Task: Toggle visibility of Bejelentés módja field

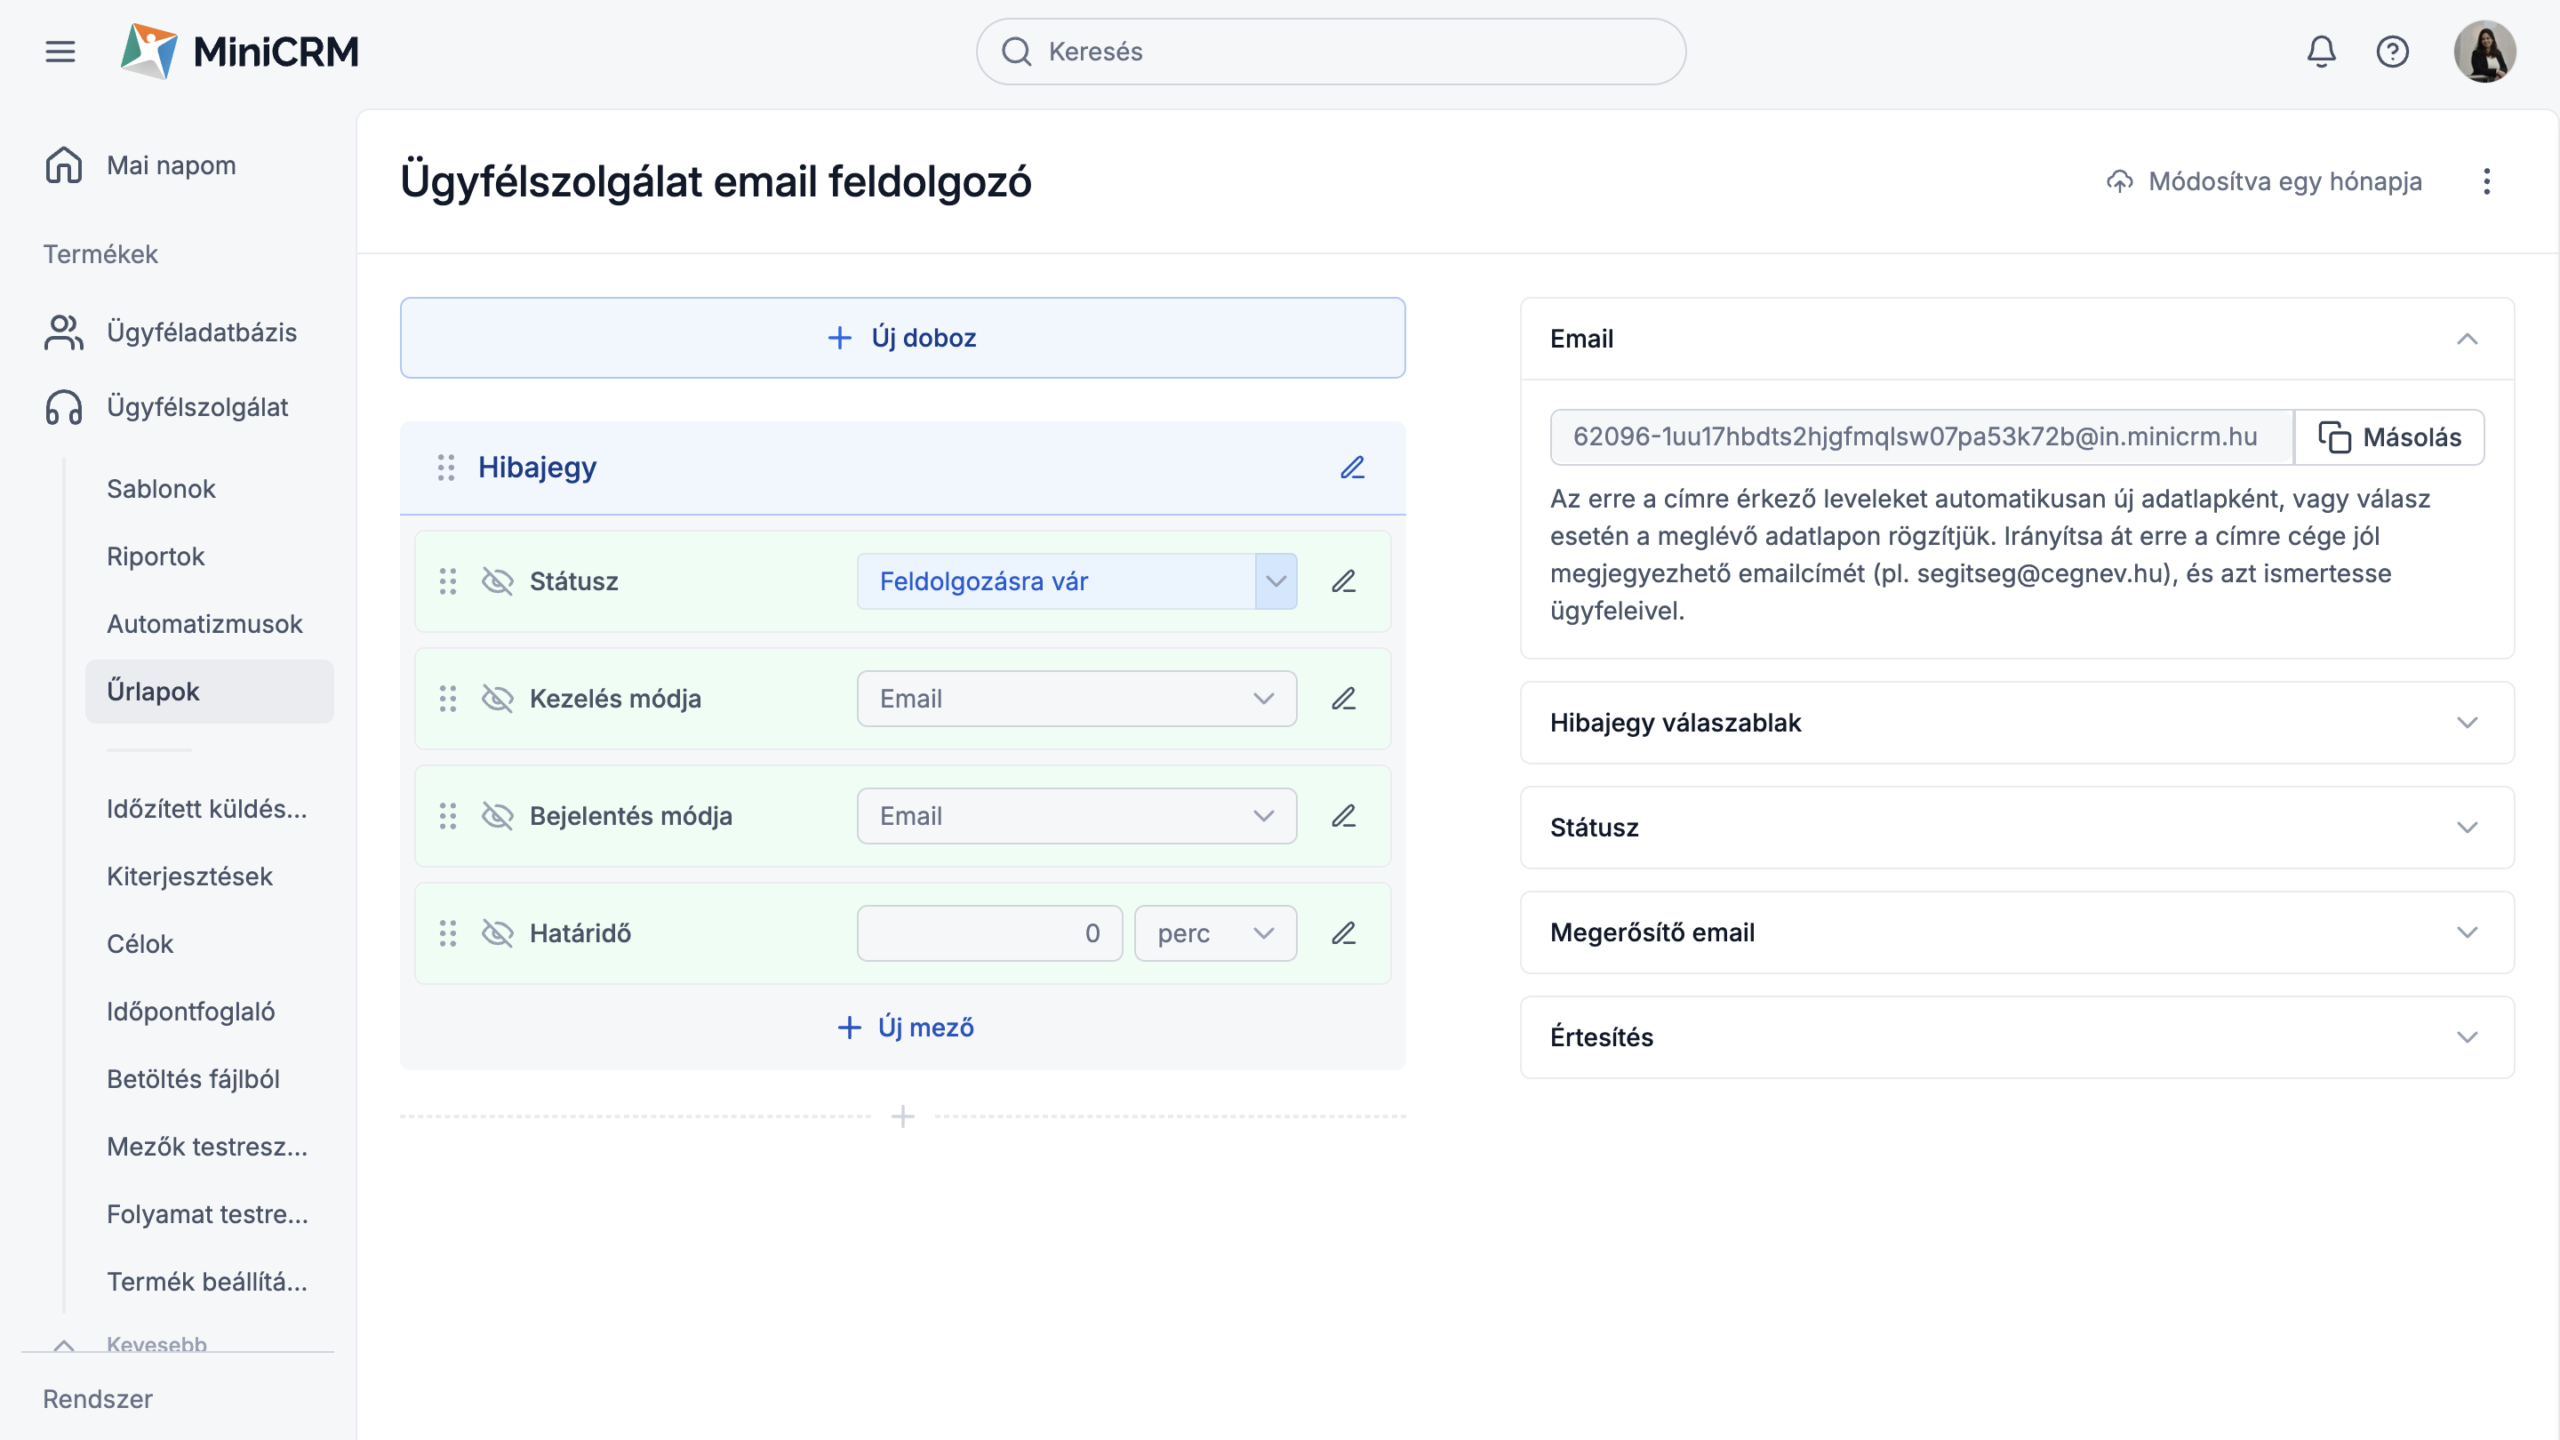Action: 497,816
